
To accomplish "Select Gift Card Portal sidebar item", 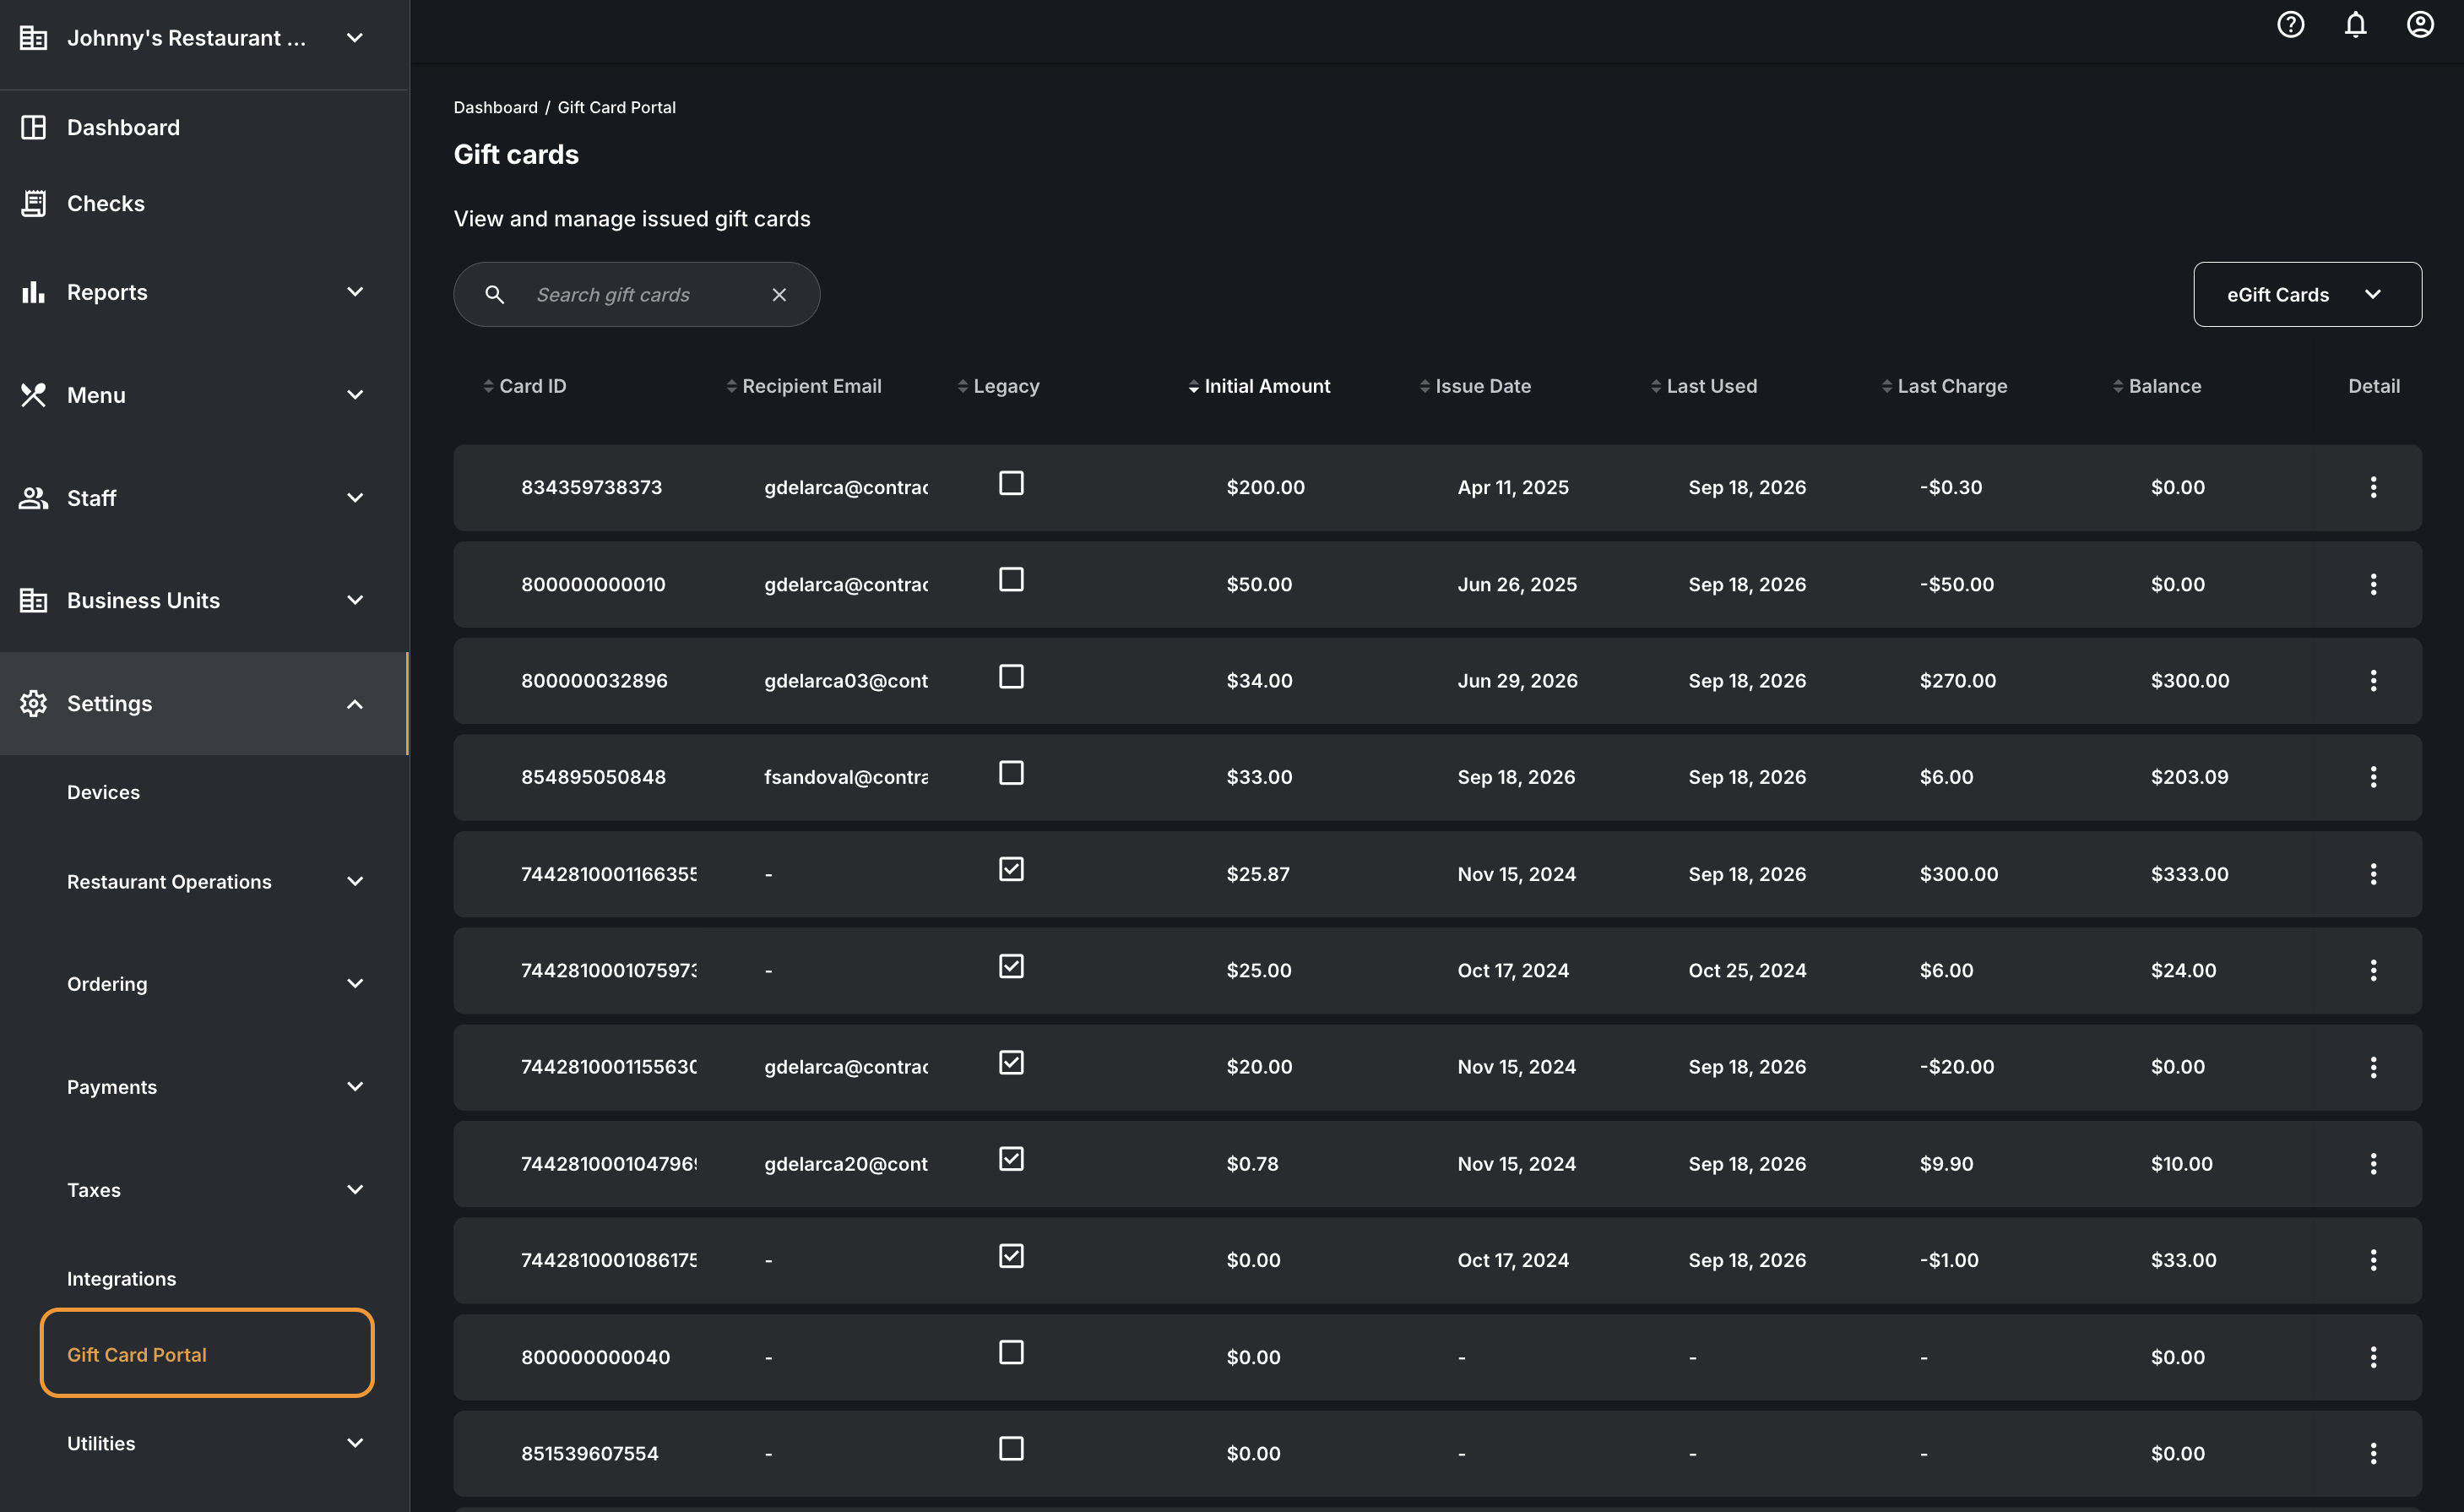I will 207,1354.
